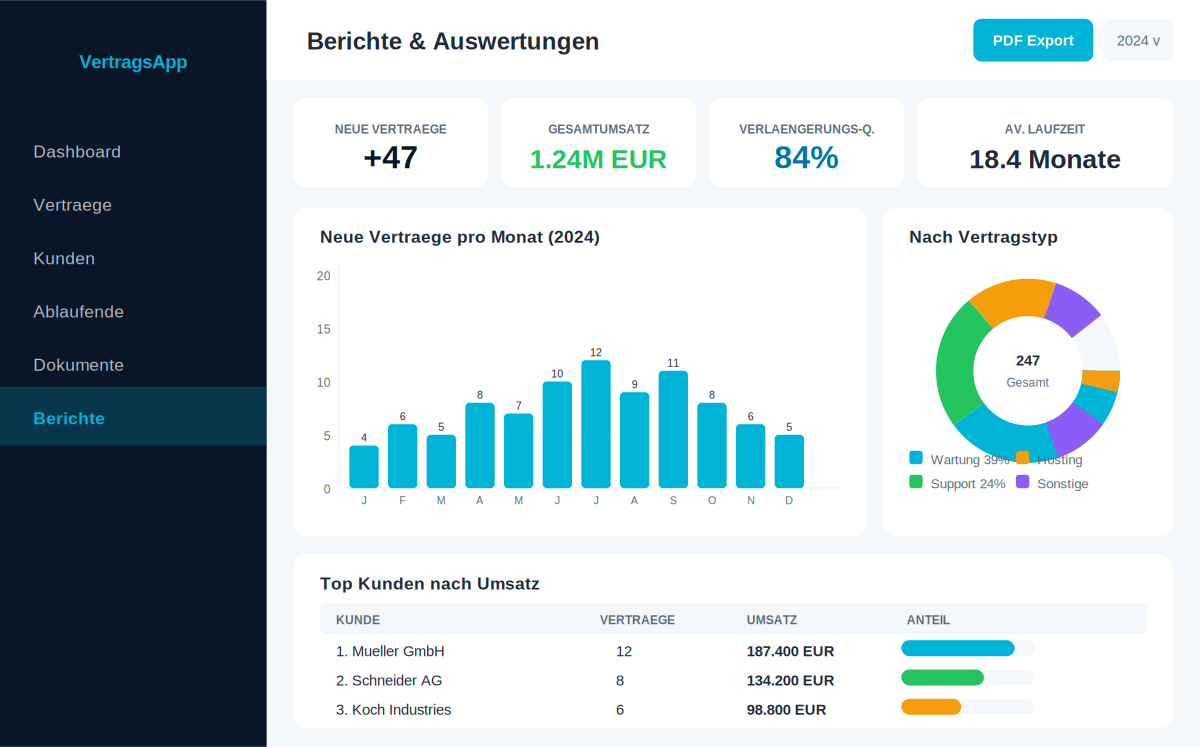
Task: Select the active Berichte menu item
Action: (69, 418)
